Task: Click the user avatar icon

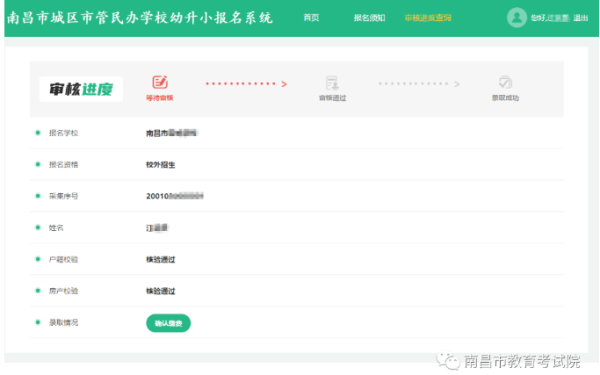Action: point(517,18)
